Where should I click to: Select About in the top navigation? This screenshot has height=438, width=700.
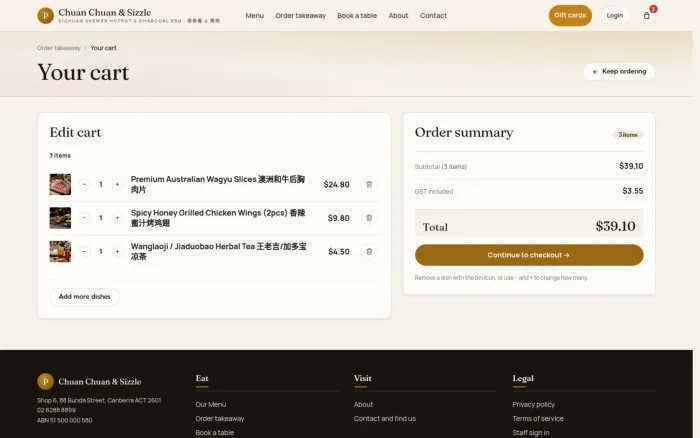pos(398,16)
